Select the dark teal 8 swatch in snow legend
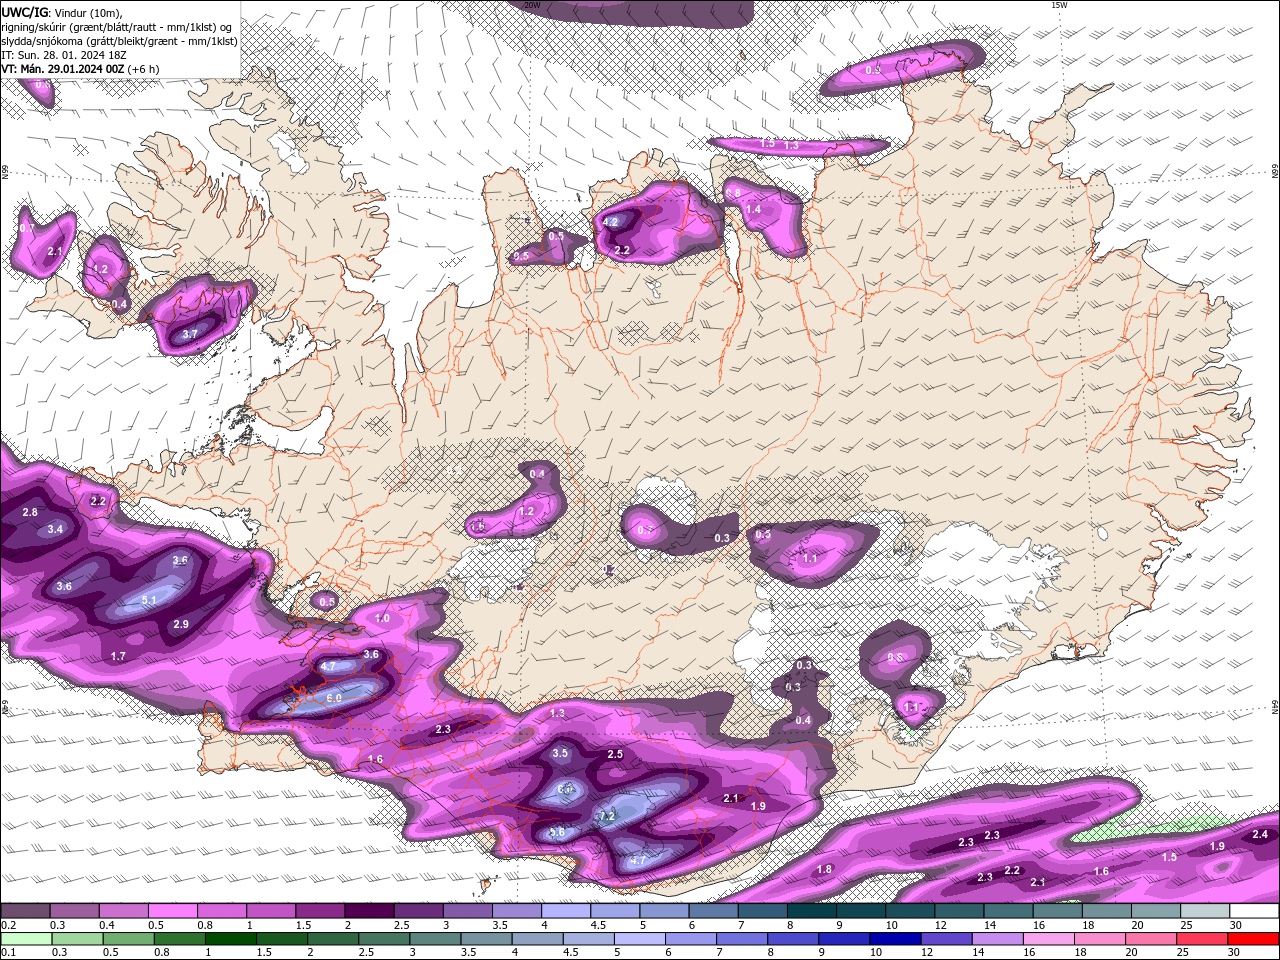 810,911
